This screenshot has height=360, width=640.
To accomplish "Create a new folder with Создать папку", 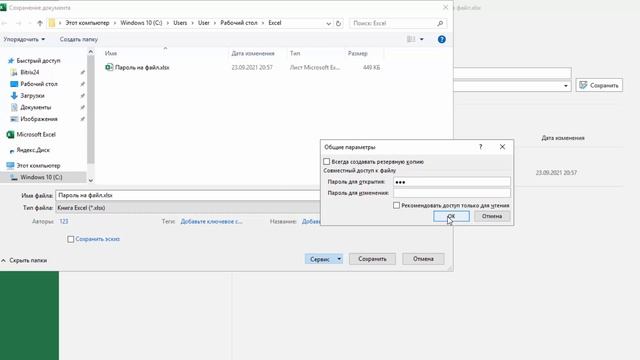I will tap(79, 40).
